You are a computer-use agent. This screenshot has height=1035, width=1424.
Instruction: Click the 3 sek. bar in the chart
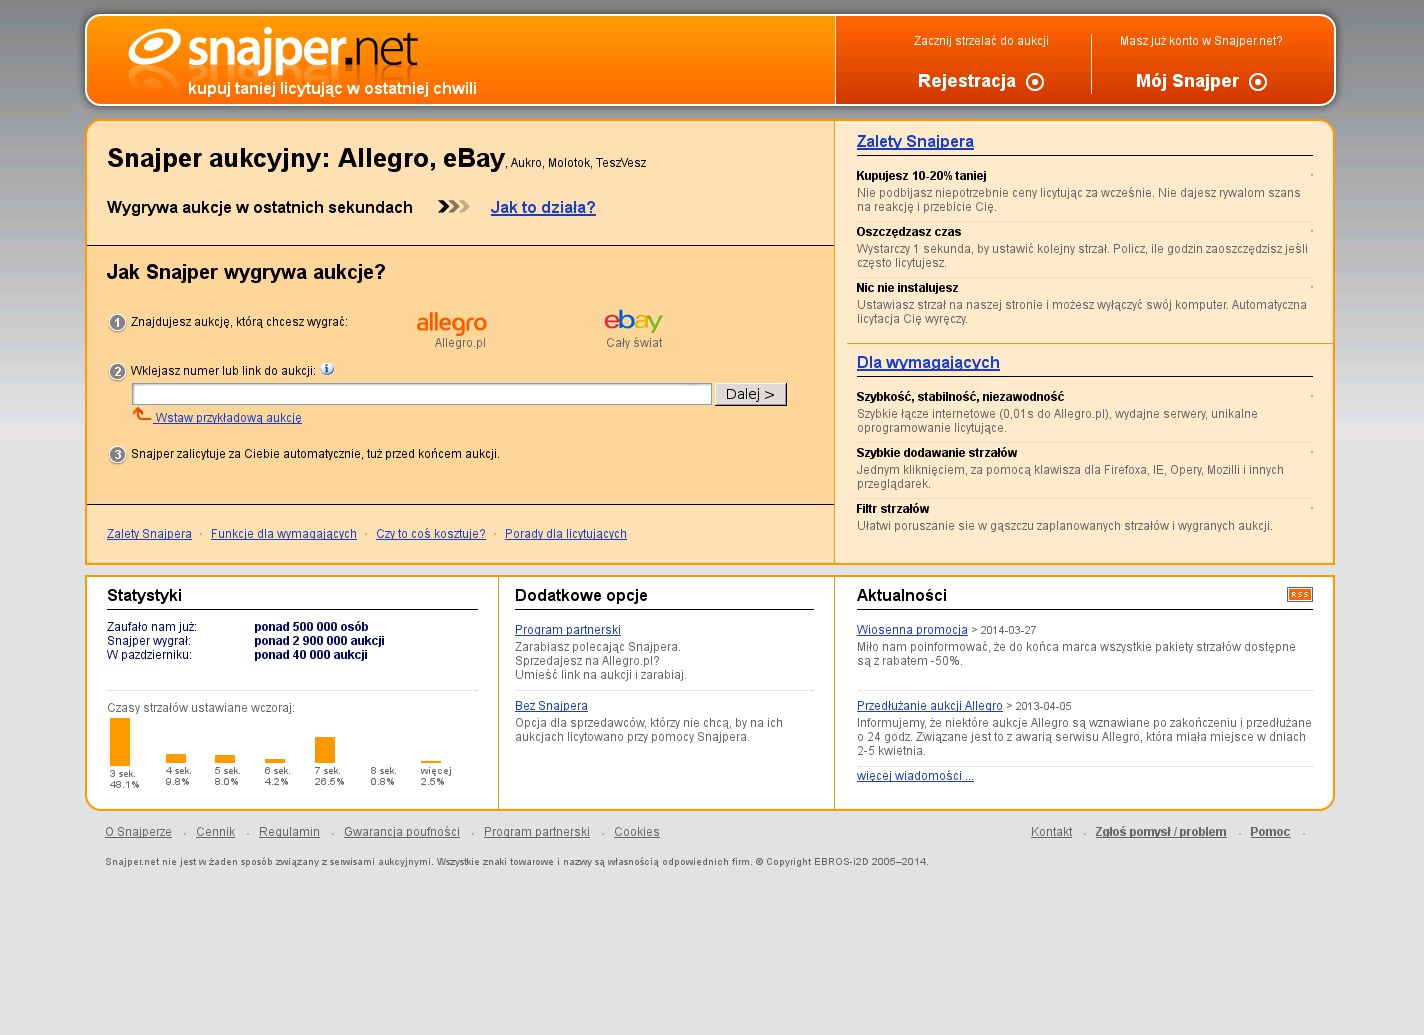pyautogui.click(x=120, y=742)
